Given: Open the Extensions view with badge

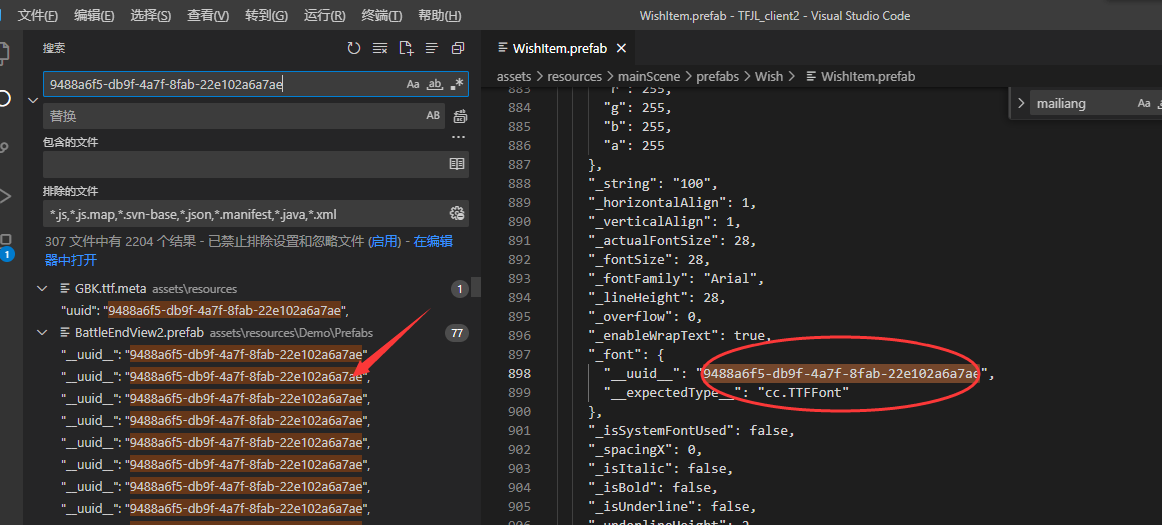Looking at the screenshot, I should pyautogui.click(x=6, y=246).
